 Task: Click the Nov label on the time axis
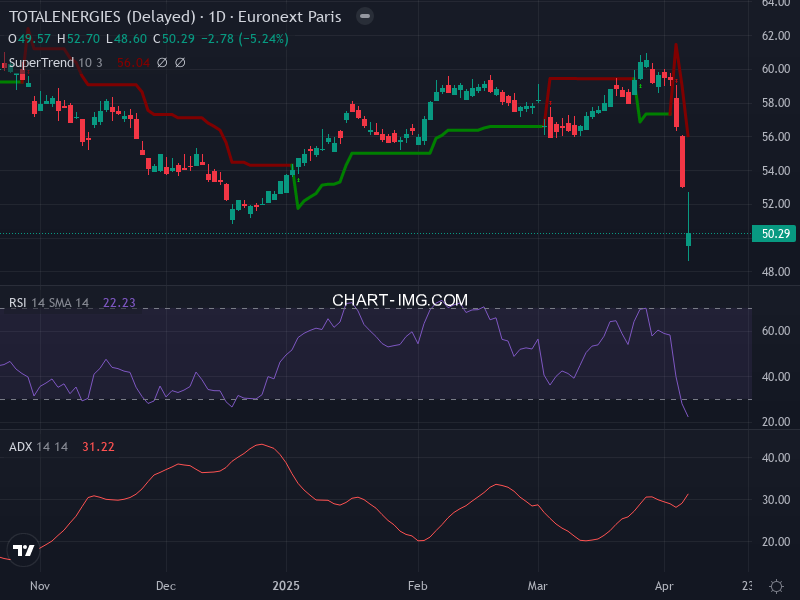tap(40, 586)
